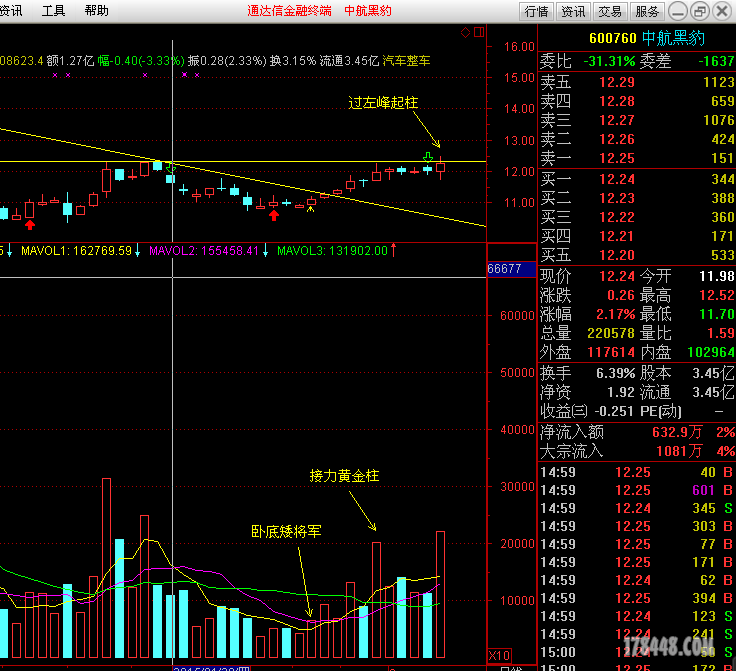Click the 最高 value 12.52
The image size is (736, 671).
coord(717,295)
